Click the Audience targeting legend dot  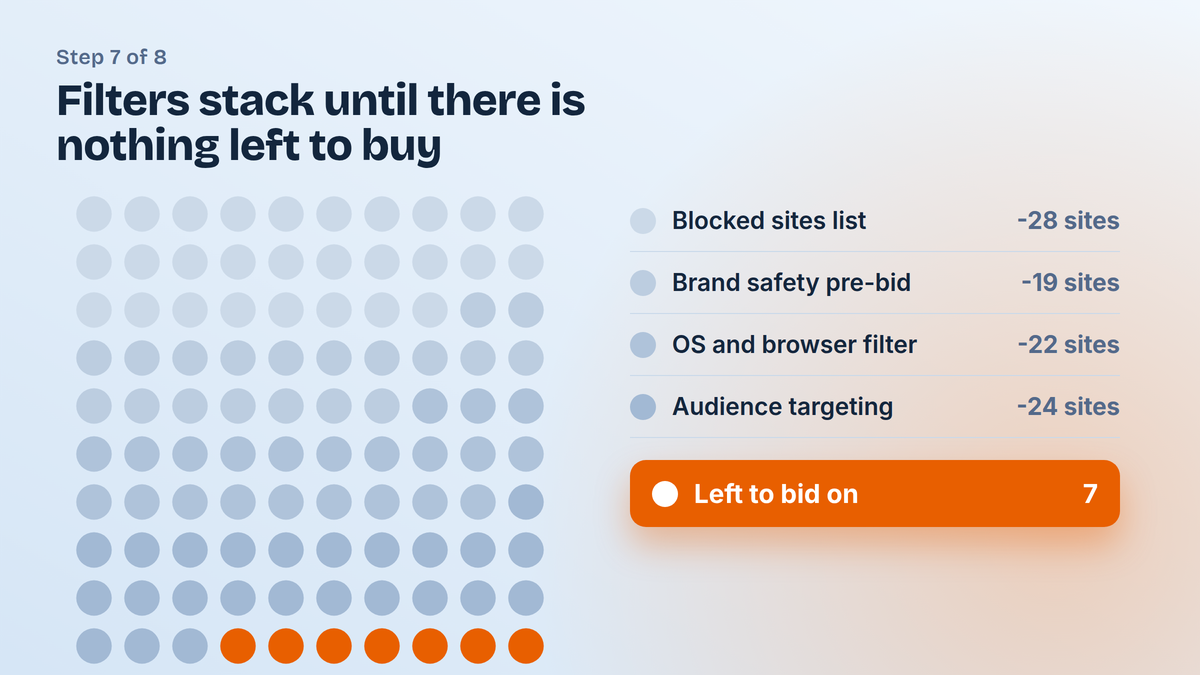[643, 407]
